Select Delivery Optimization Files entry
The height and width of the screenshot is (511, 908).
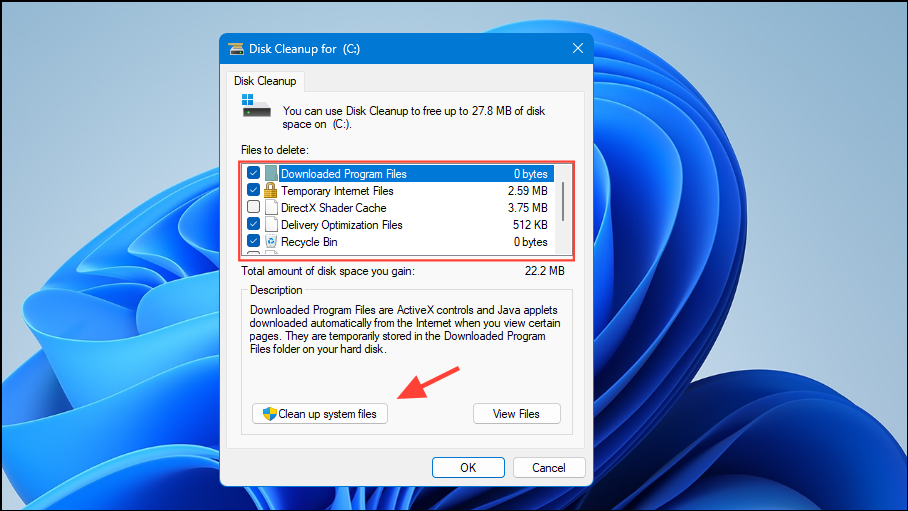tap(397, 224)
